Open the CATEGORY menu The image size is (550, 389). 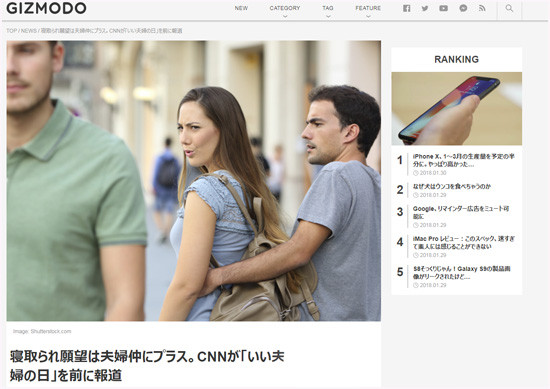pos(284,8)
